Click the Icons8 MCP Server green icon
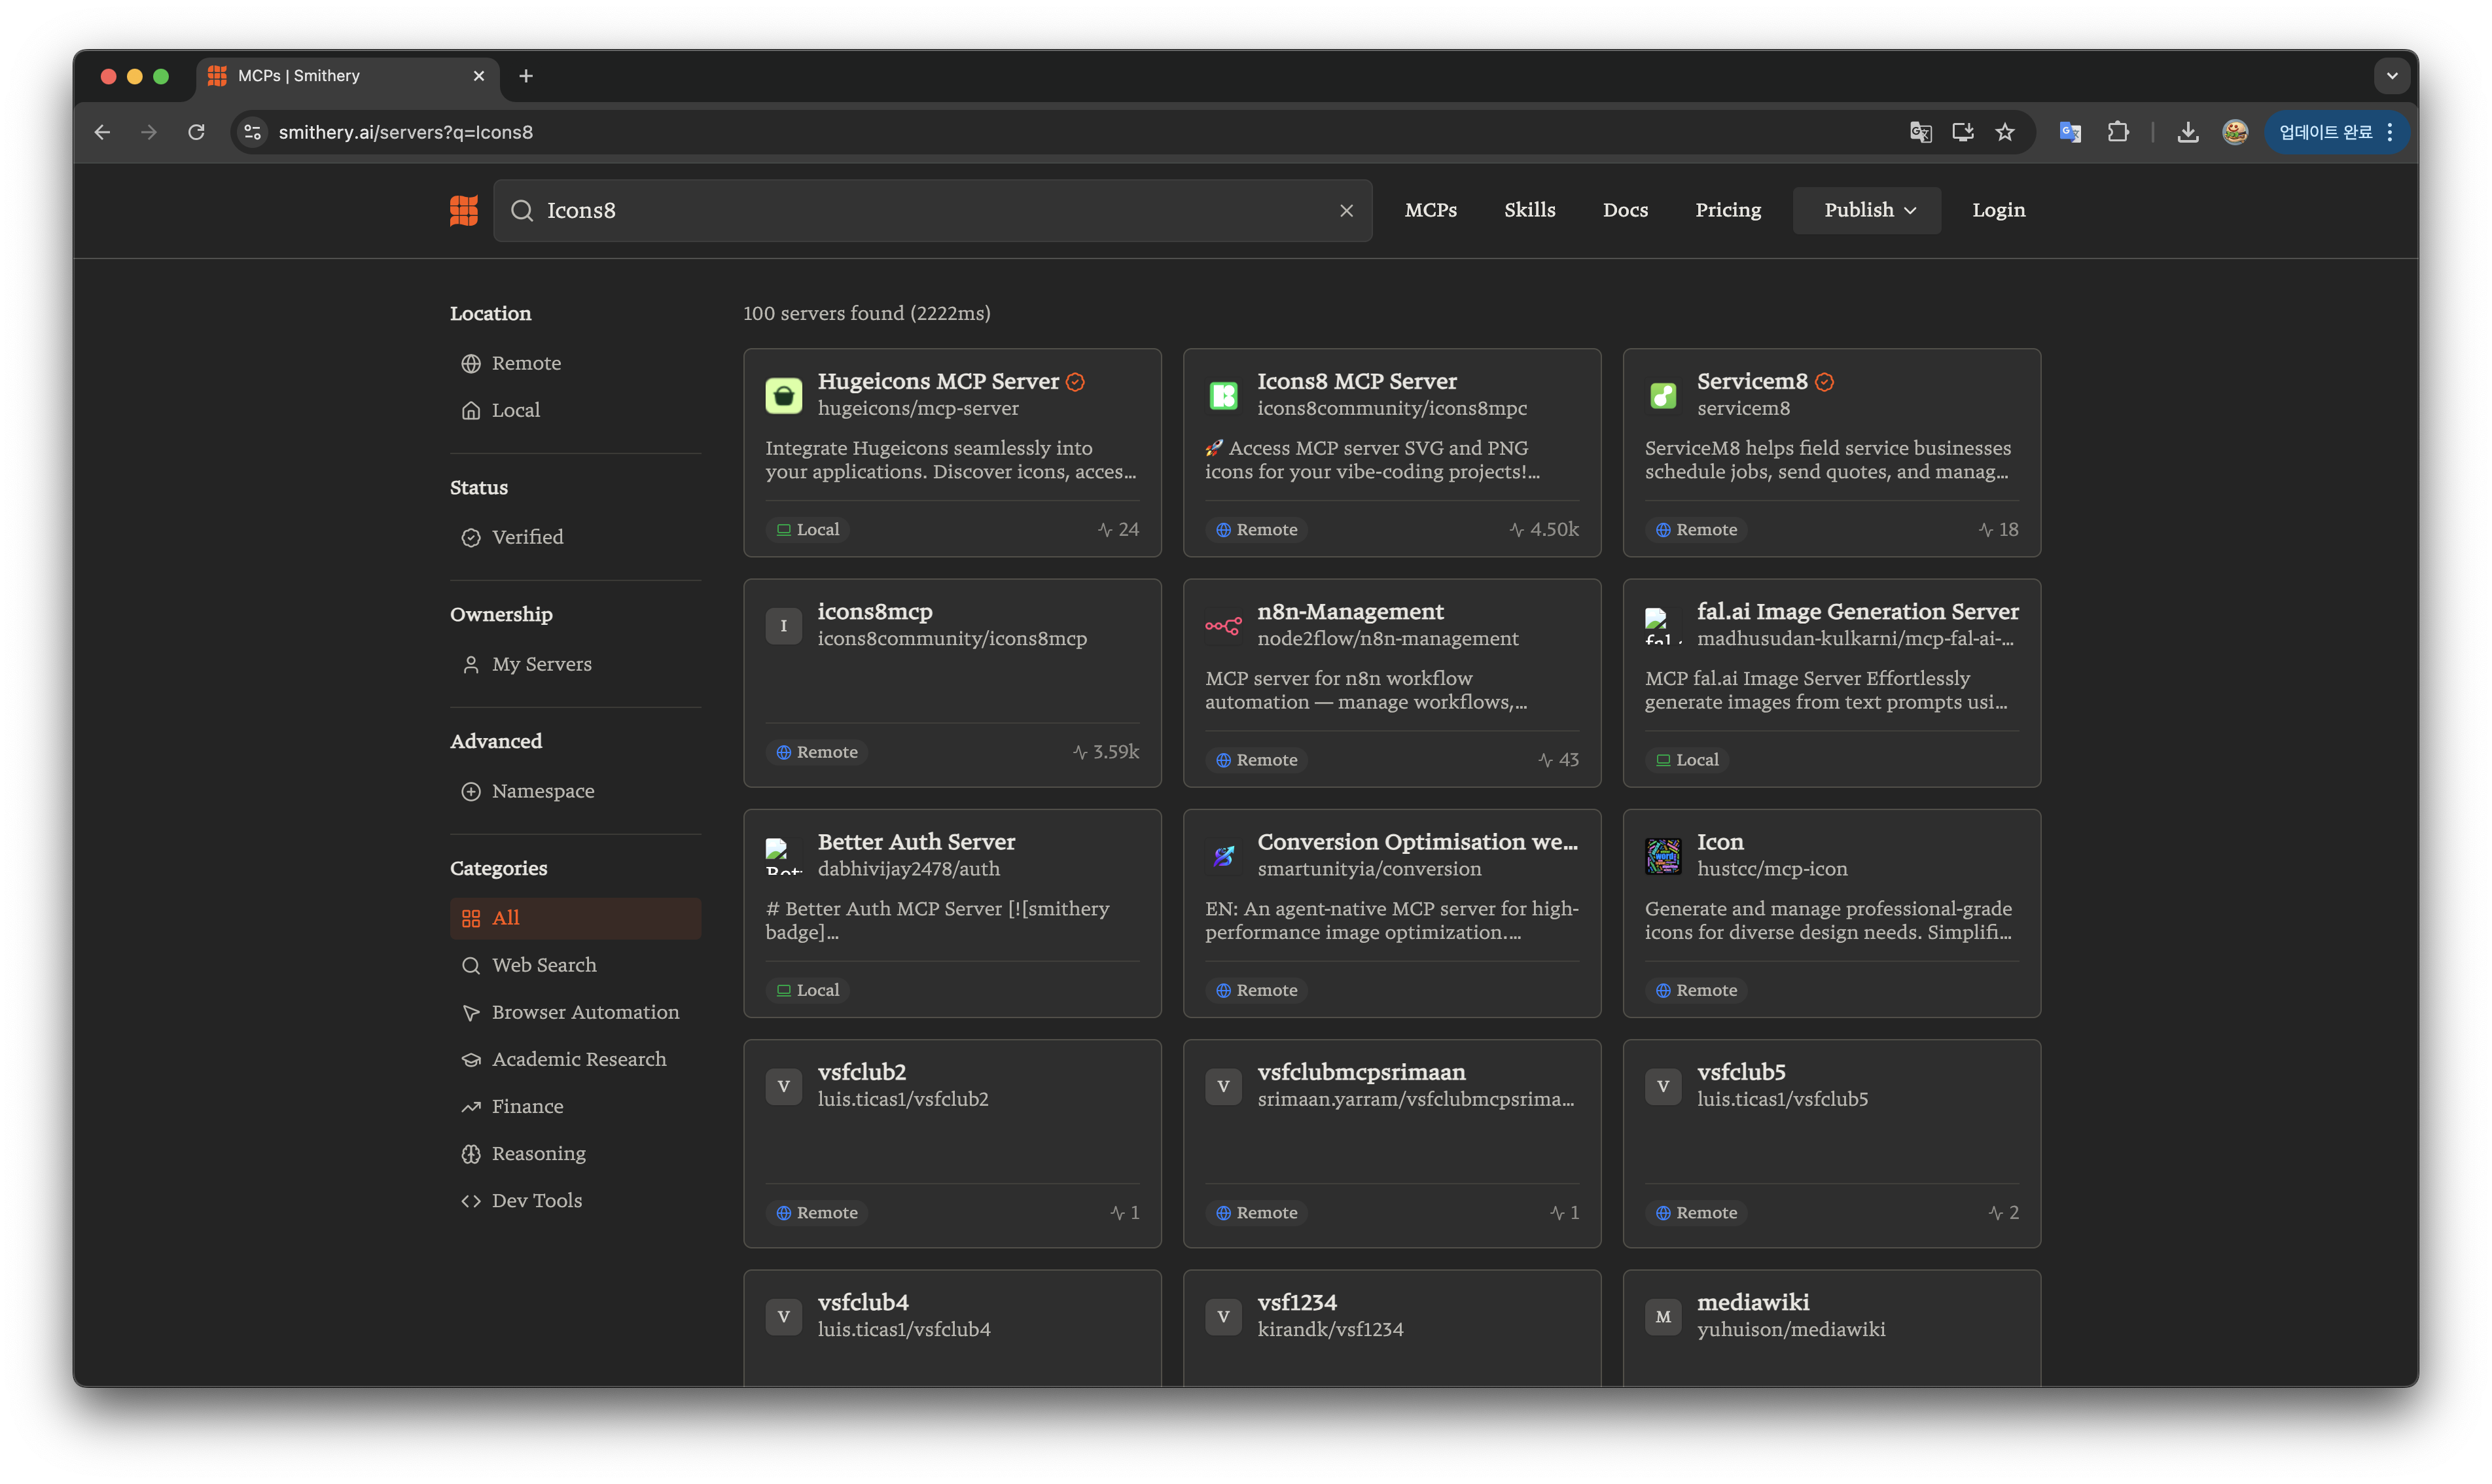The height and width of the screenshot is (1484, 2492). click(x=1223, y=395)
